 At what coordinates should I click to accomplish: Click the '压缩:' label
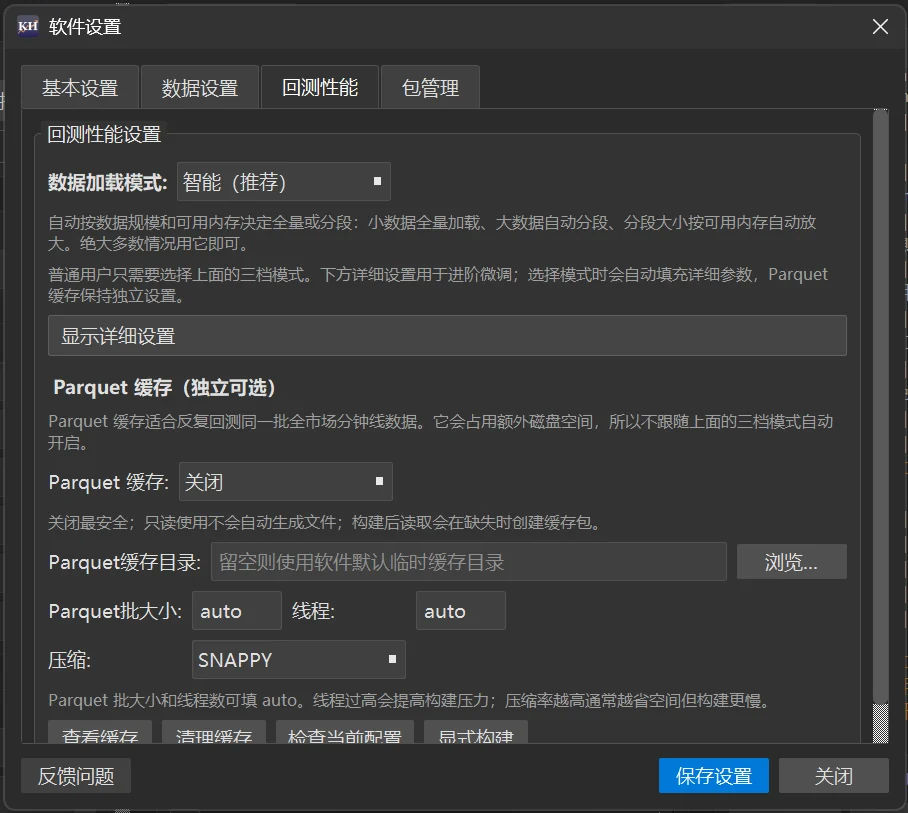point(69,660)
